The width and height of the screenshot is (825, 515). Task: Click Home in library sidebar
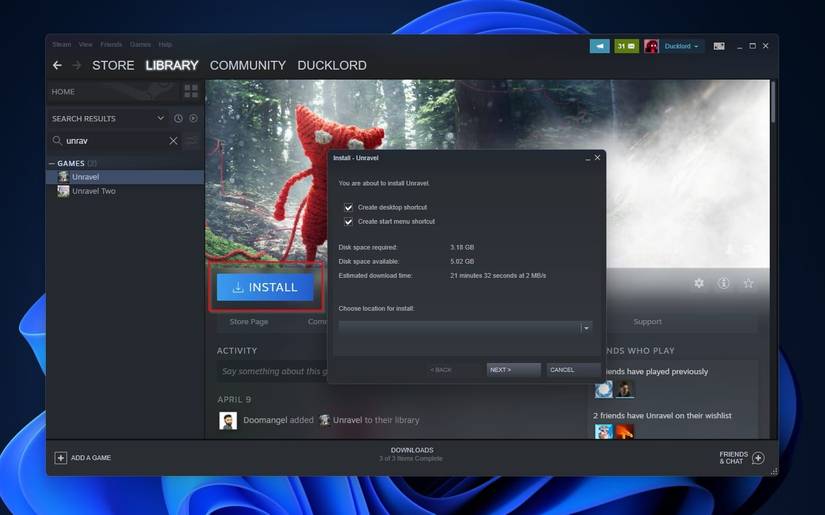[63, 92]
